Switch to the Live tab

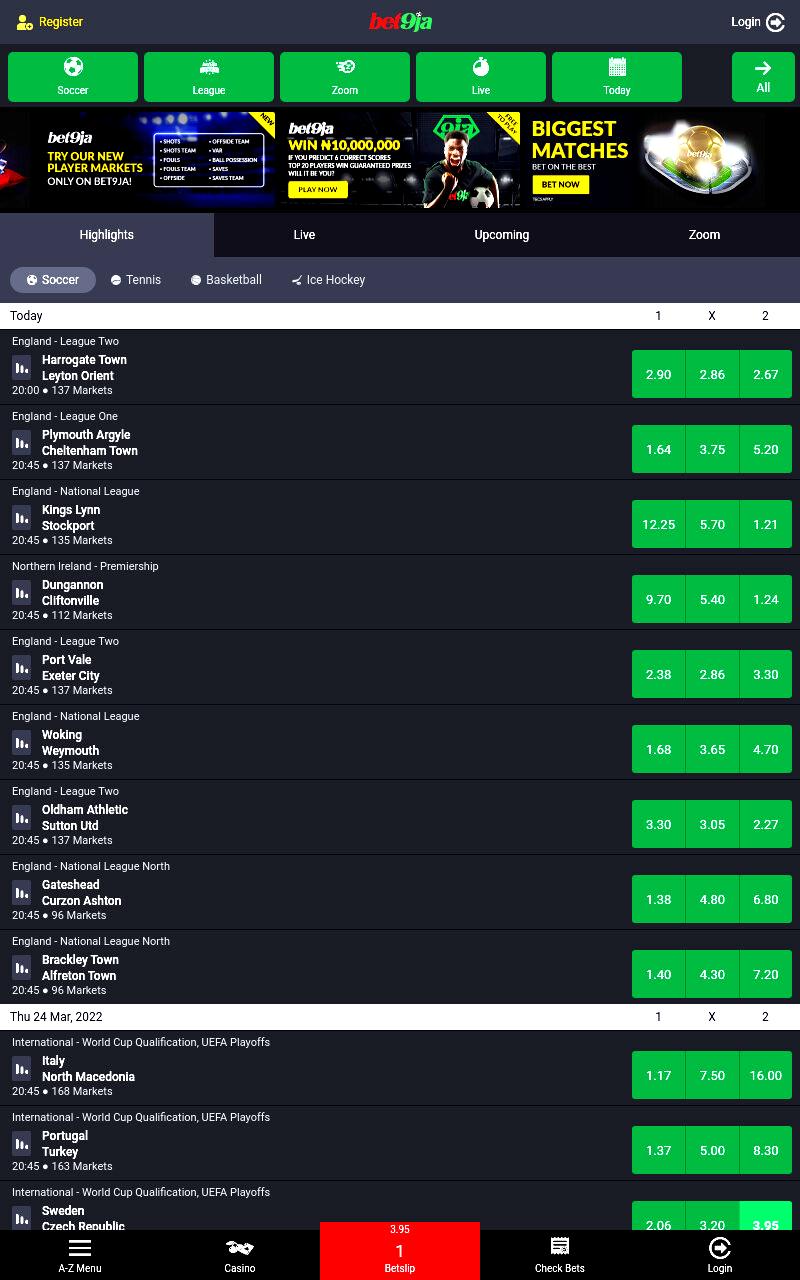point(304,235)
